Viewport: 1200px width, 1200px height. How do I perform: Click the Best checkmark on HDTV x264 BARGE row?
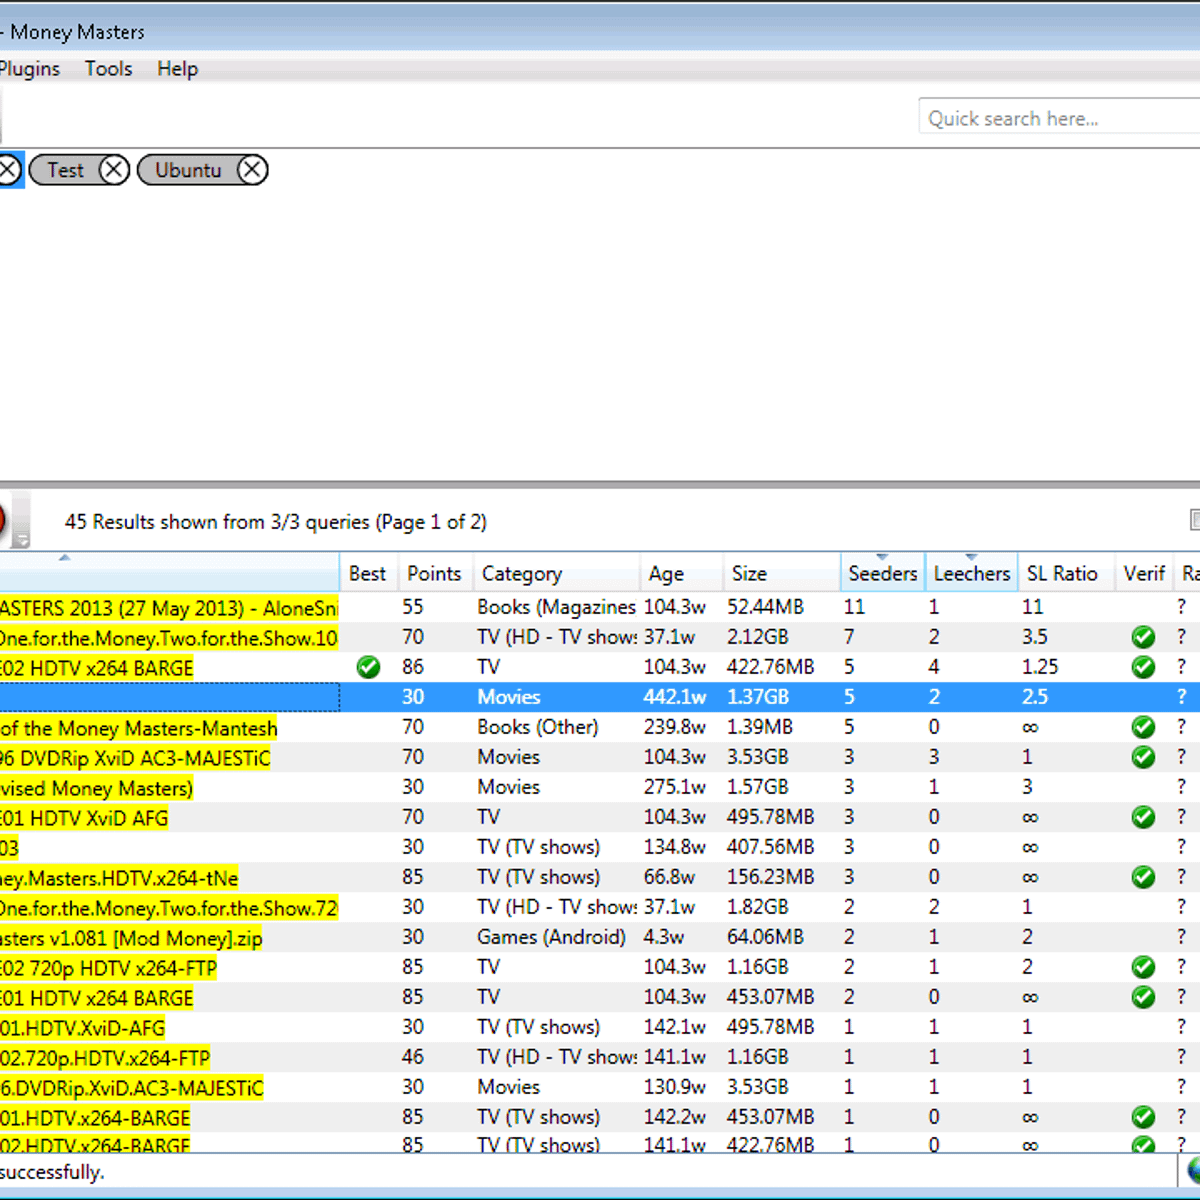click(368, 667)
